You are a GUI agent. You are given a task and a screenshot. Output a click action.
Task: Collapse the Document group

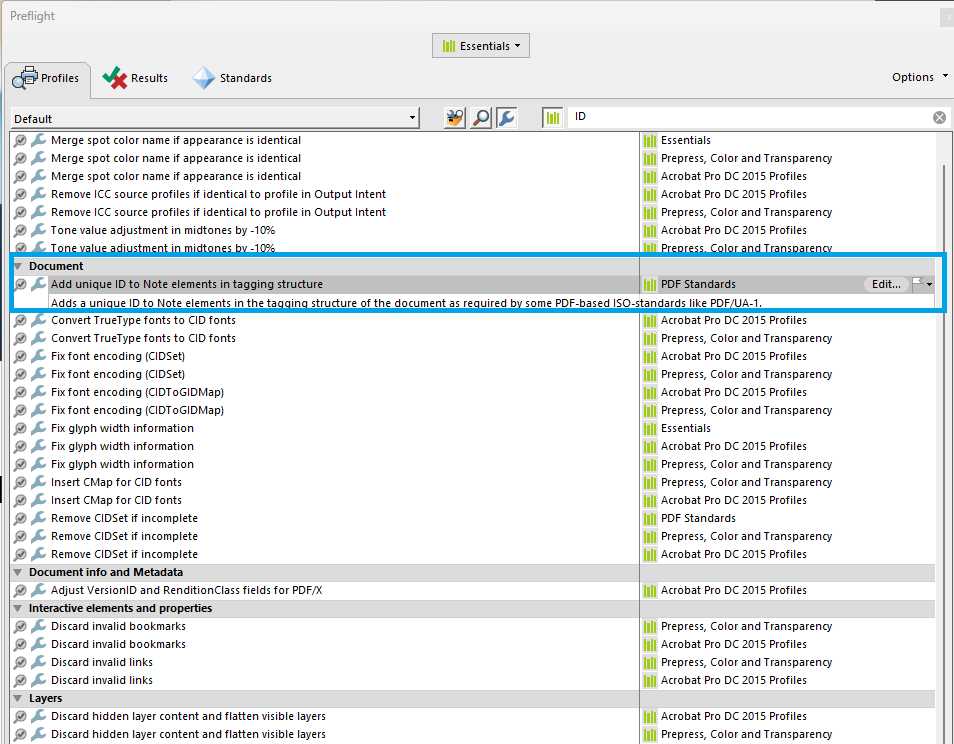pos(18,266)
